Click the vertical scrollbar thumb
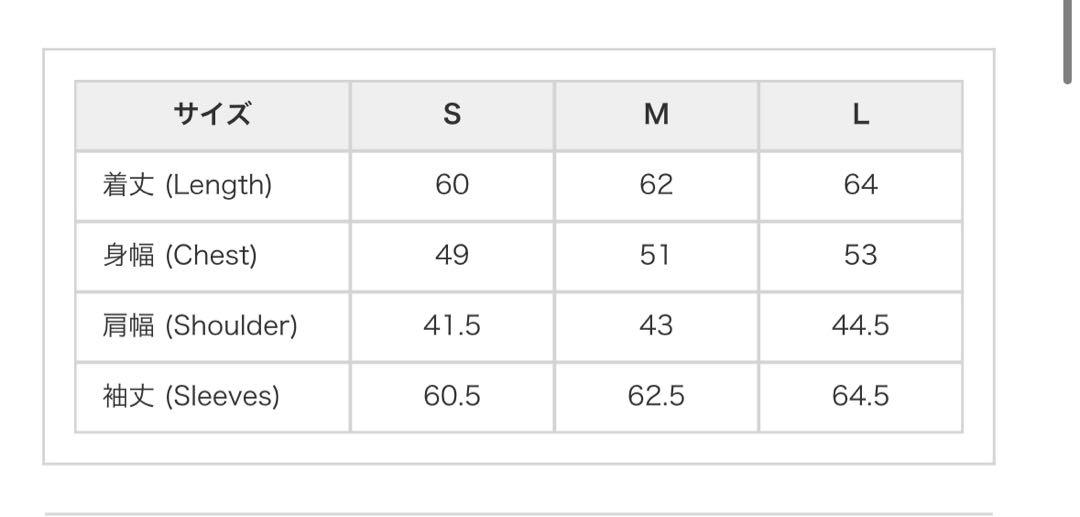 coord(1068,41)
